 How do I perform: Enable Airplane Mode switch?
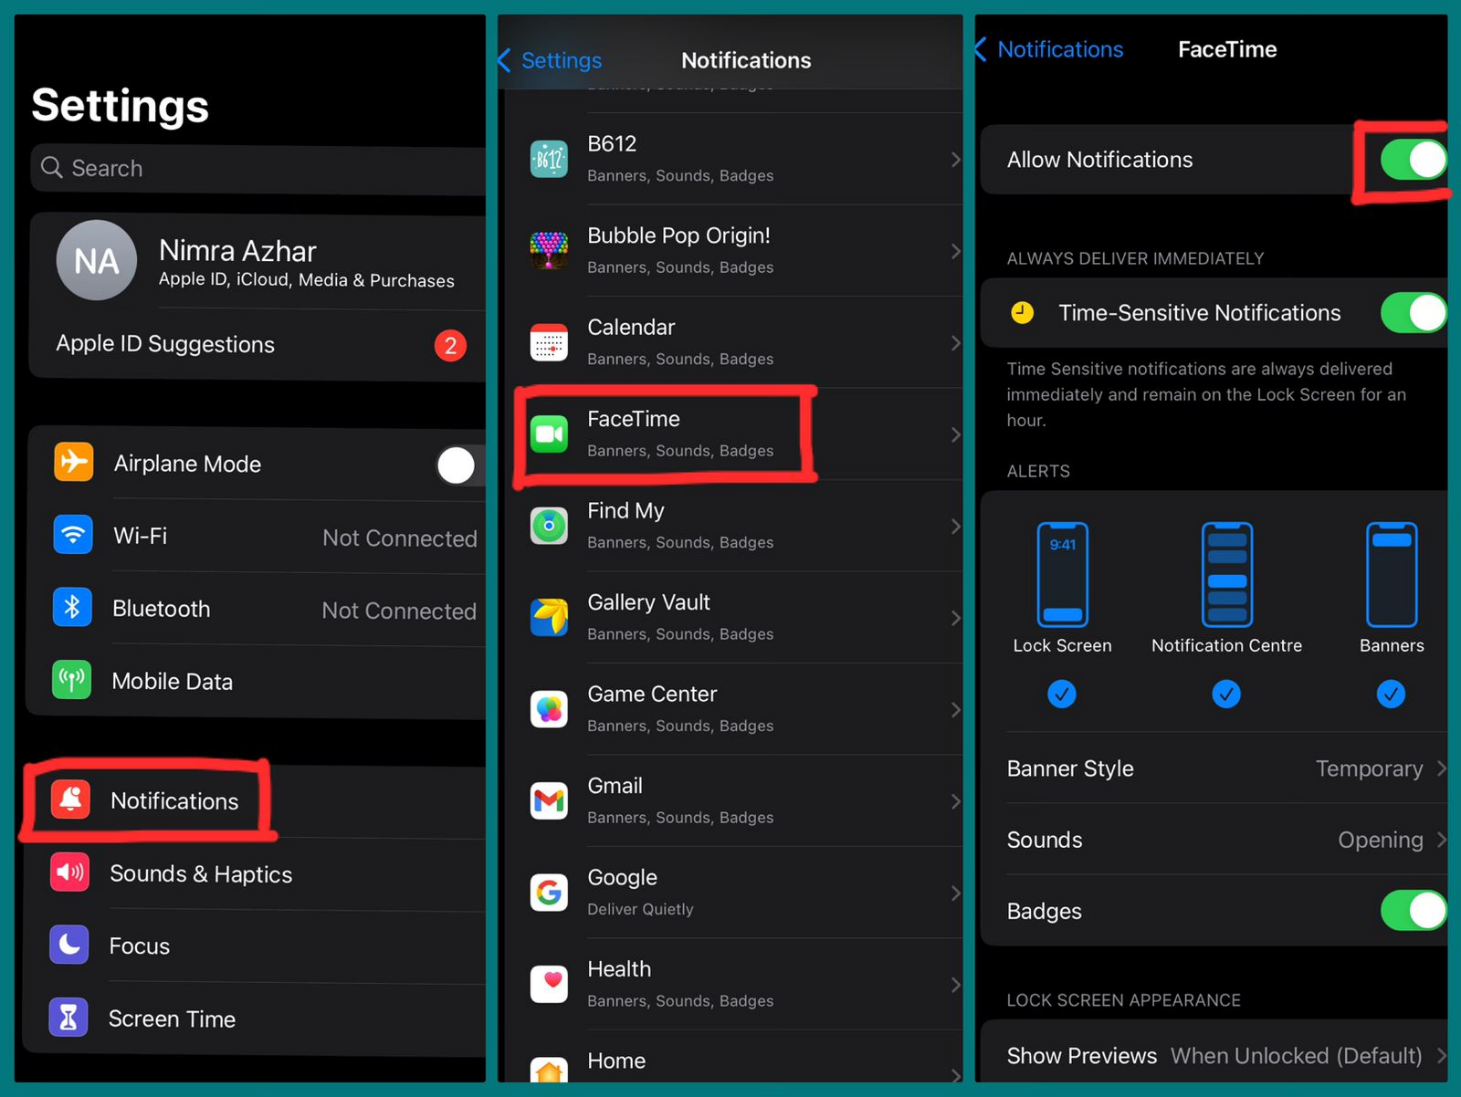click(x=456, y=464)
